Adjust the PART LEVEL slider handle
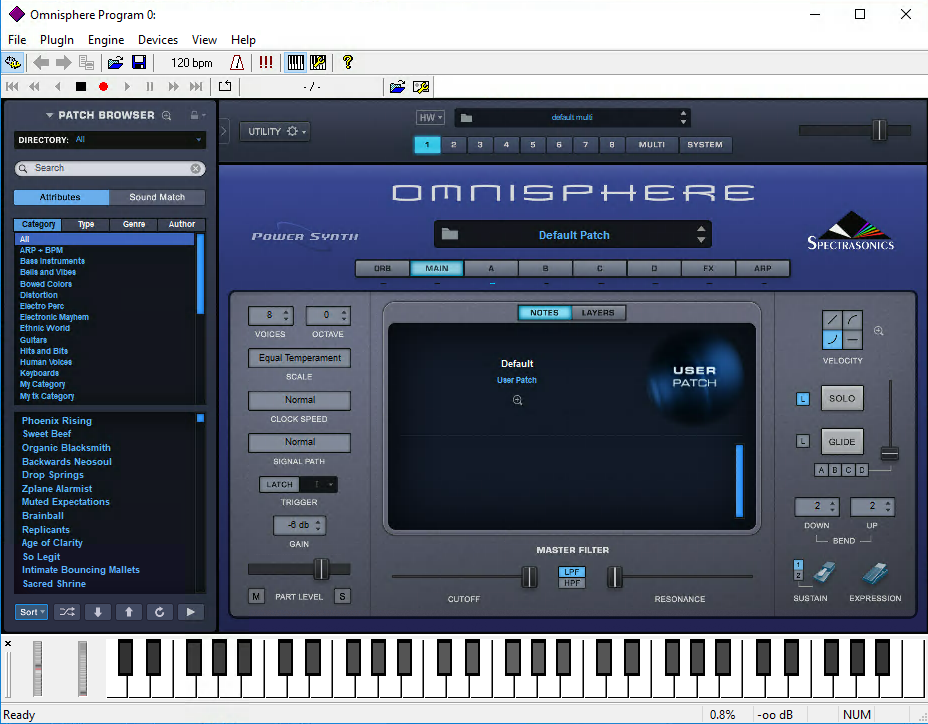Image resolution: width=928 pixels, height=724 pixels. 321,569
